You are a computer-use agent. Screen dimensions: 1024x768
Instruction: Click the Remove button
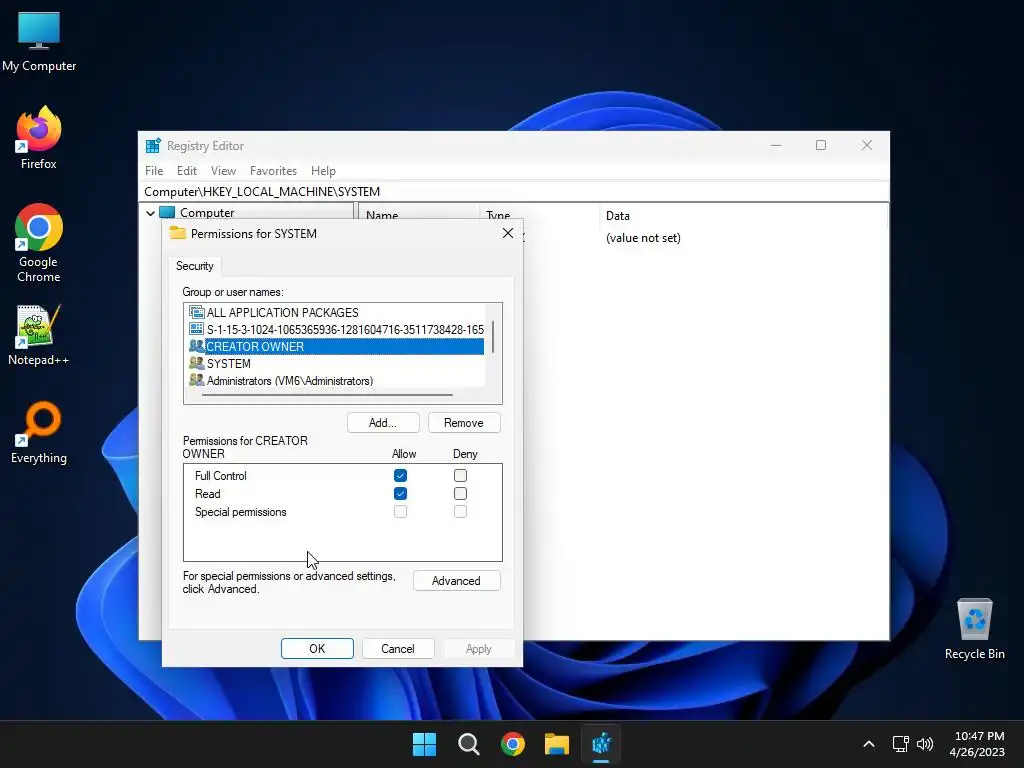tap(464, 423)
